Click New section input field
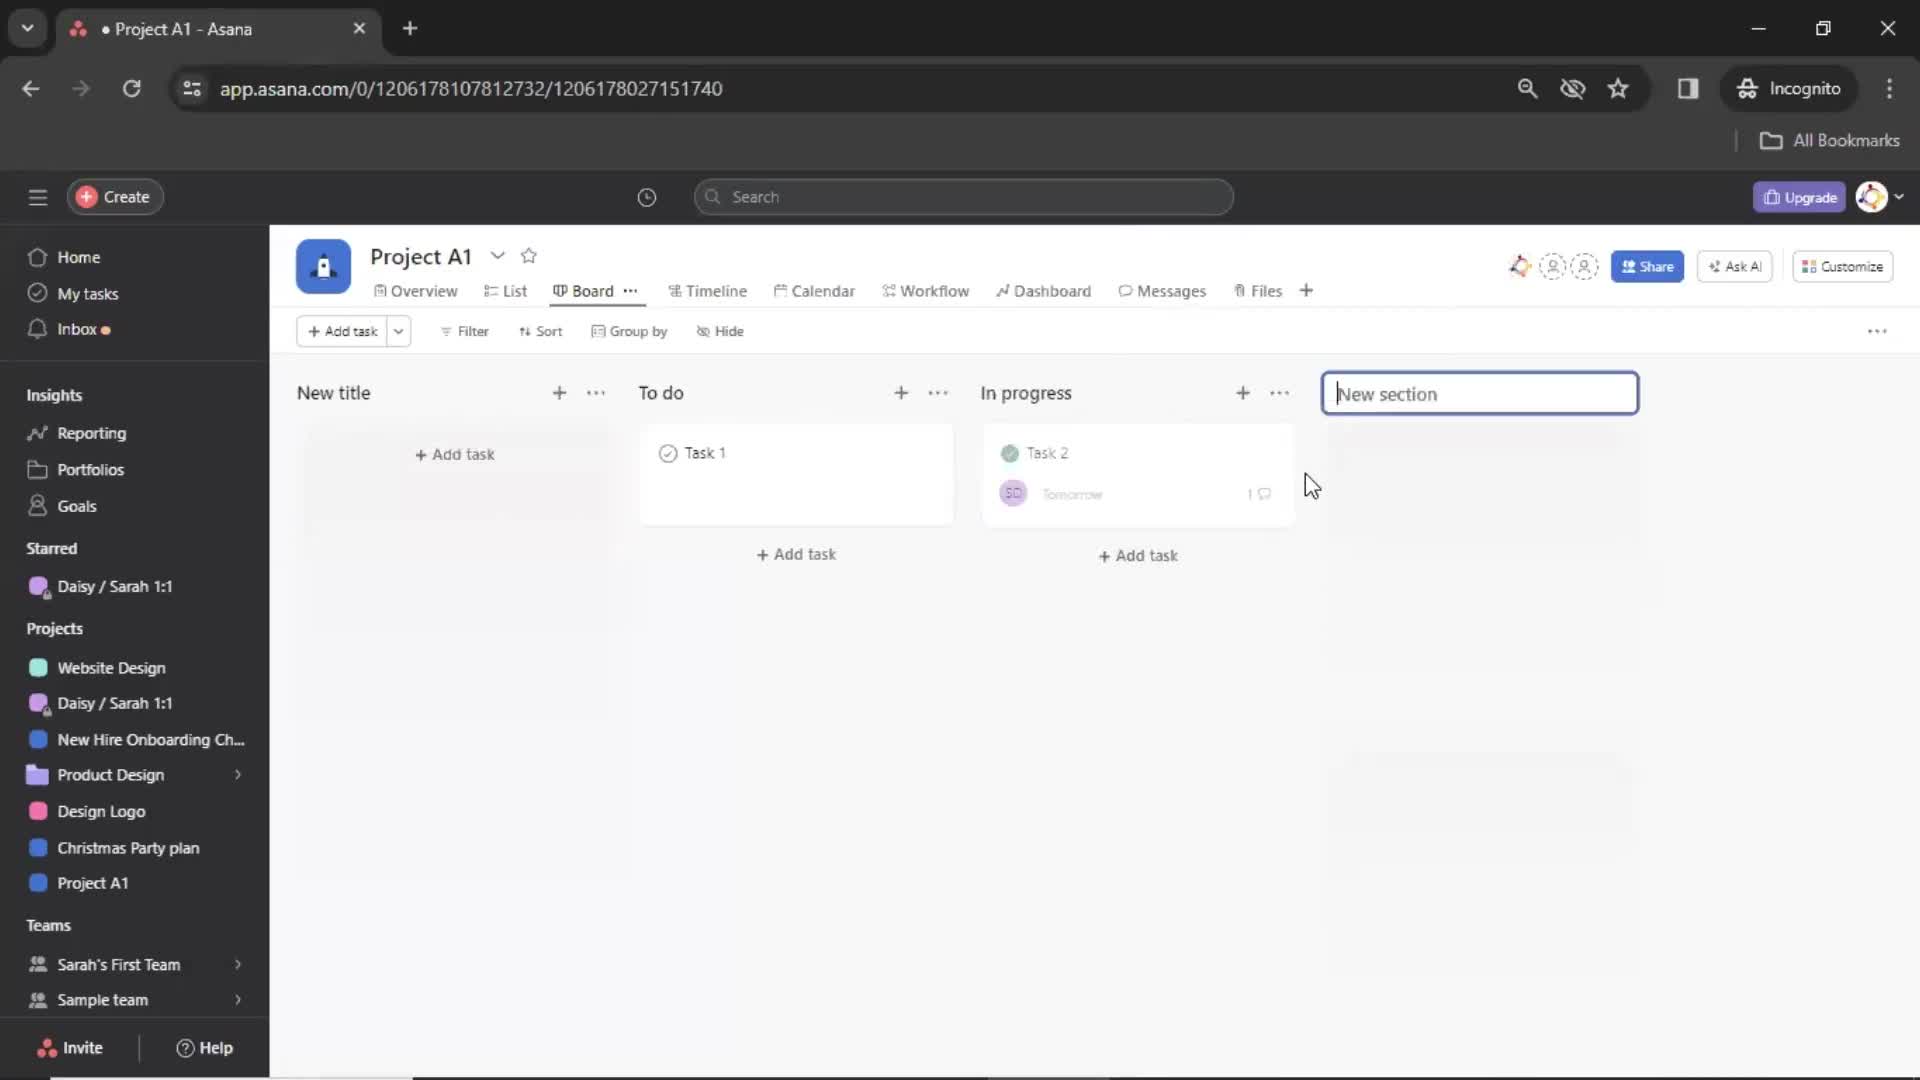Screen dimensions: 1920x1080 pos(1480,393)
